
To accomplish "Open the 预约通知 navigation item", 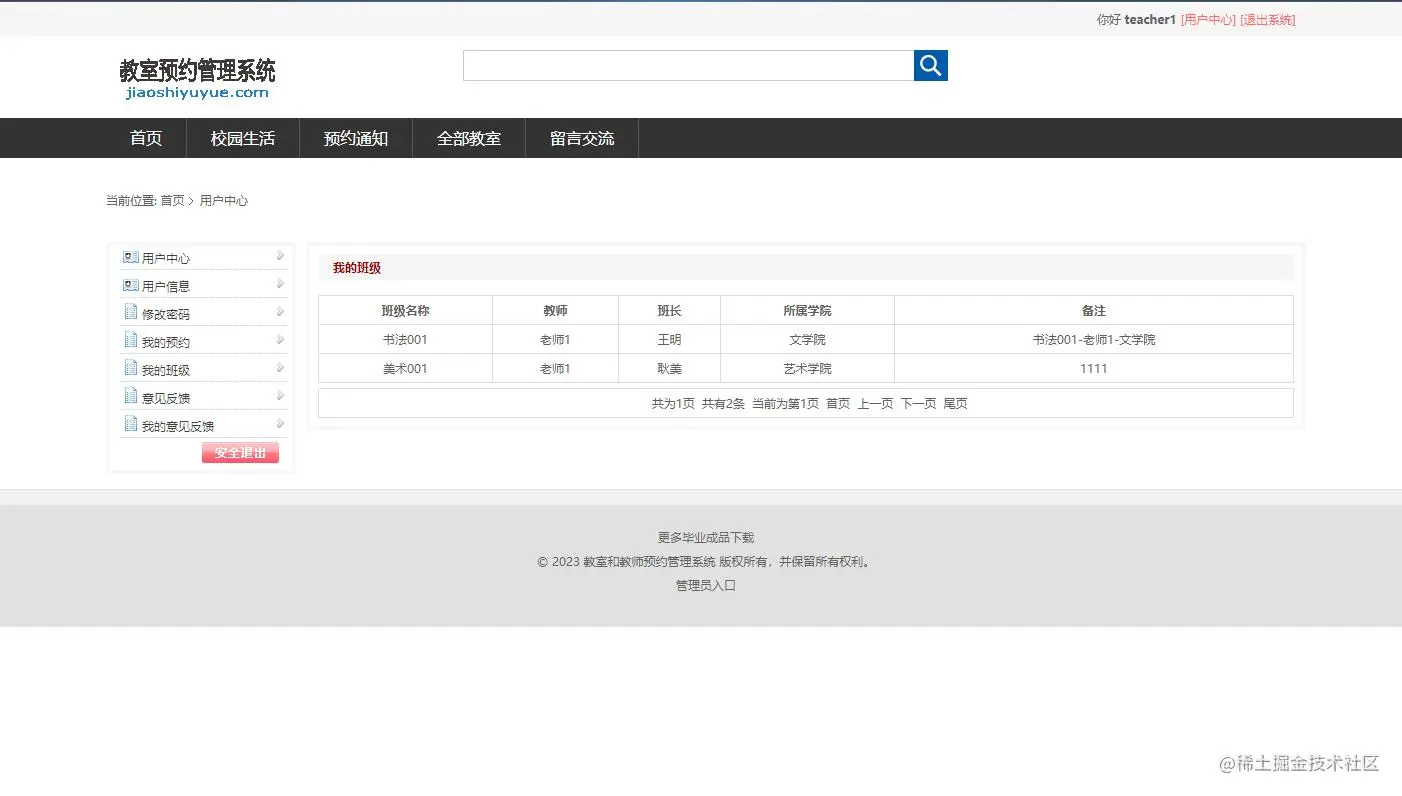I will pyautogui.click(x=356, y=138).
